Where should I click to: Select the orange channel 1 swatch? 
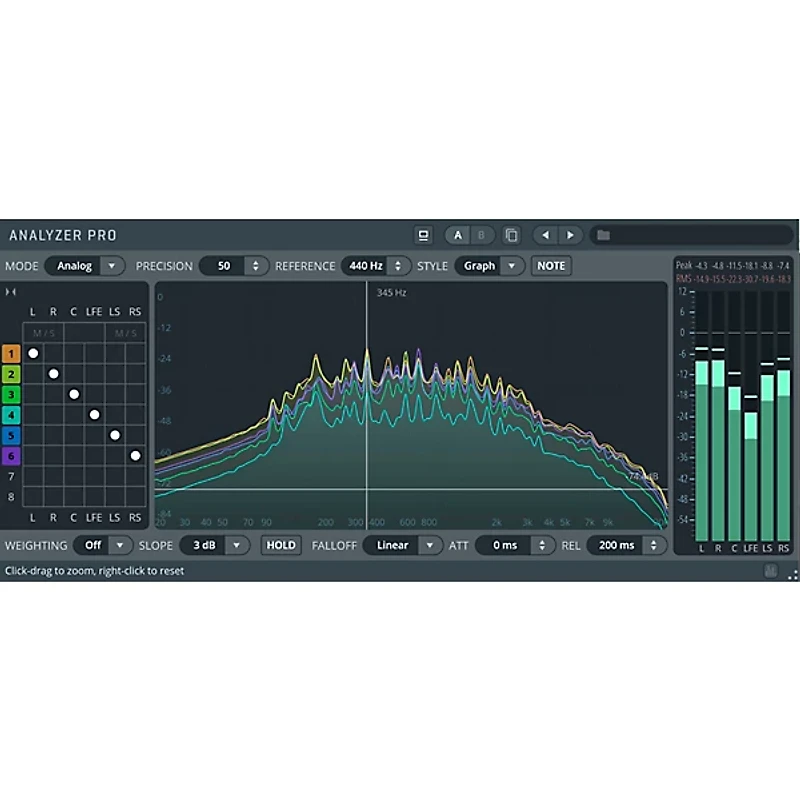pyautogui.click(x=11, y=353)
